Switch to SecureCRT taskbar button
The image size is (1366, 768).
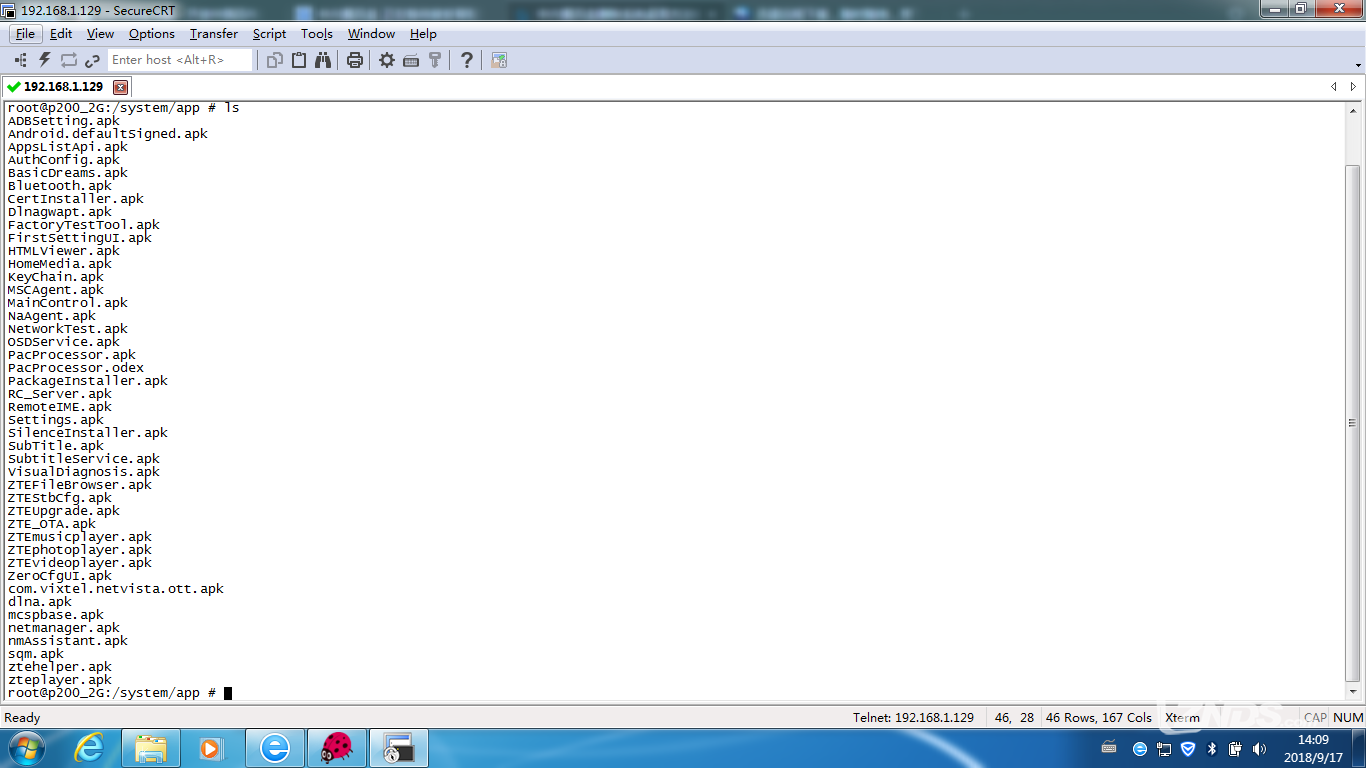click(399, 748)
